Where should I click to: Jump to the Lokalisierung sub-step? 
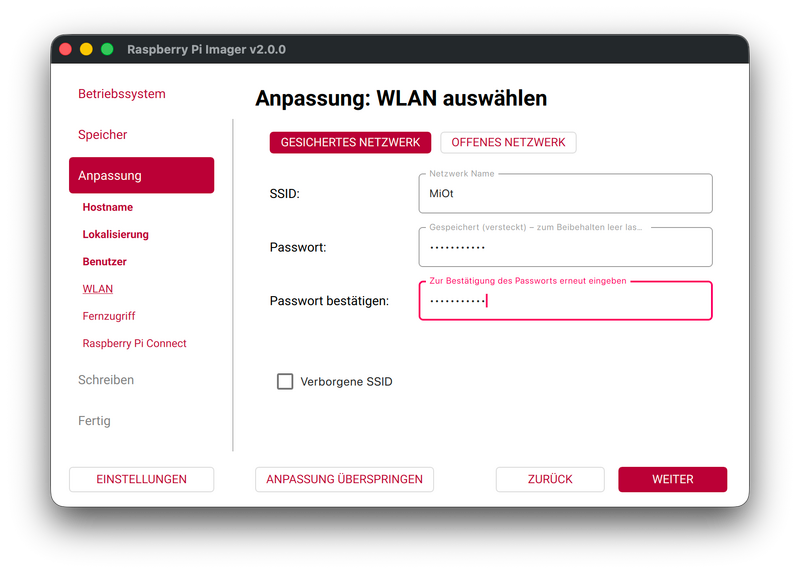(x=116, y=234)
